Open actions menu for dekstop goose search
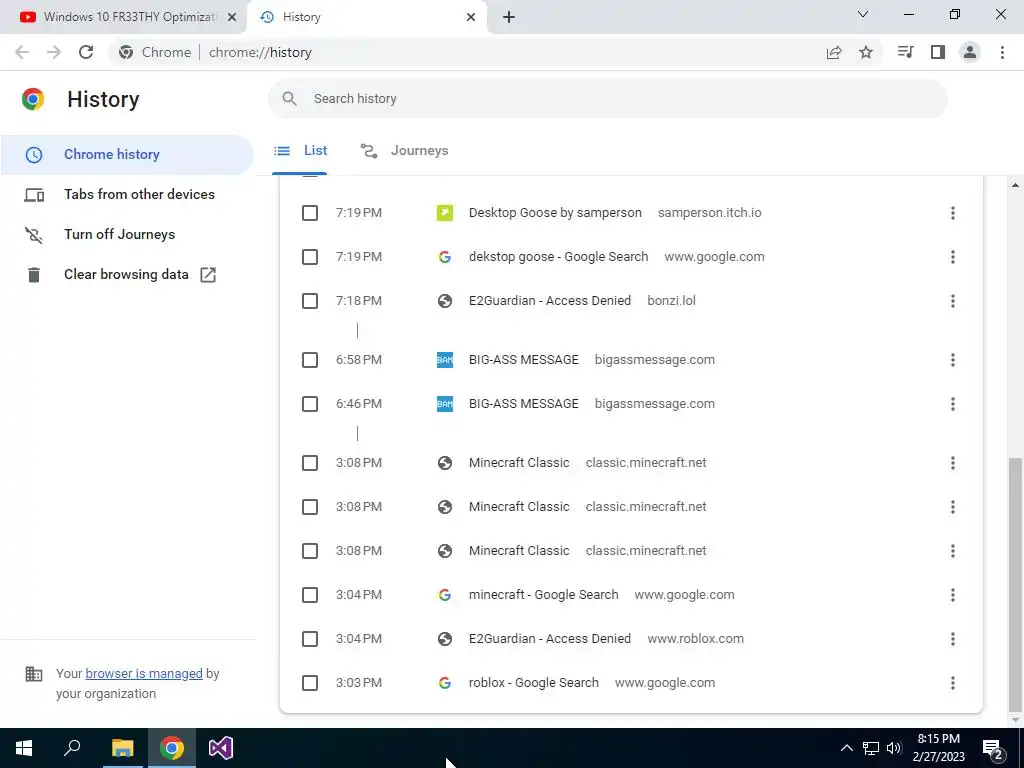Image resolution: width=1024 pixels, height=768 pixels. [x=953, y=257]
